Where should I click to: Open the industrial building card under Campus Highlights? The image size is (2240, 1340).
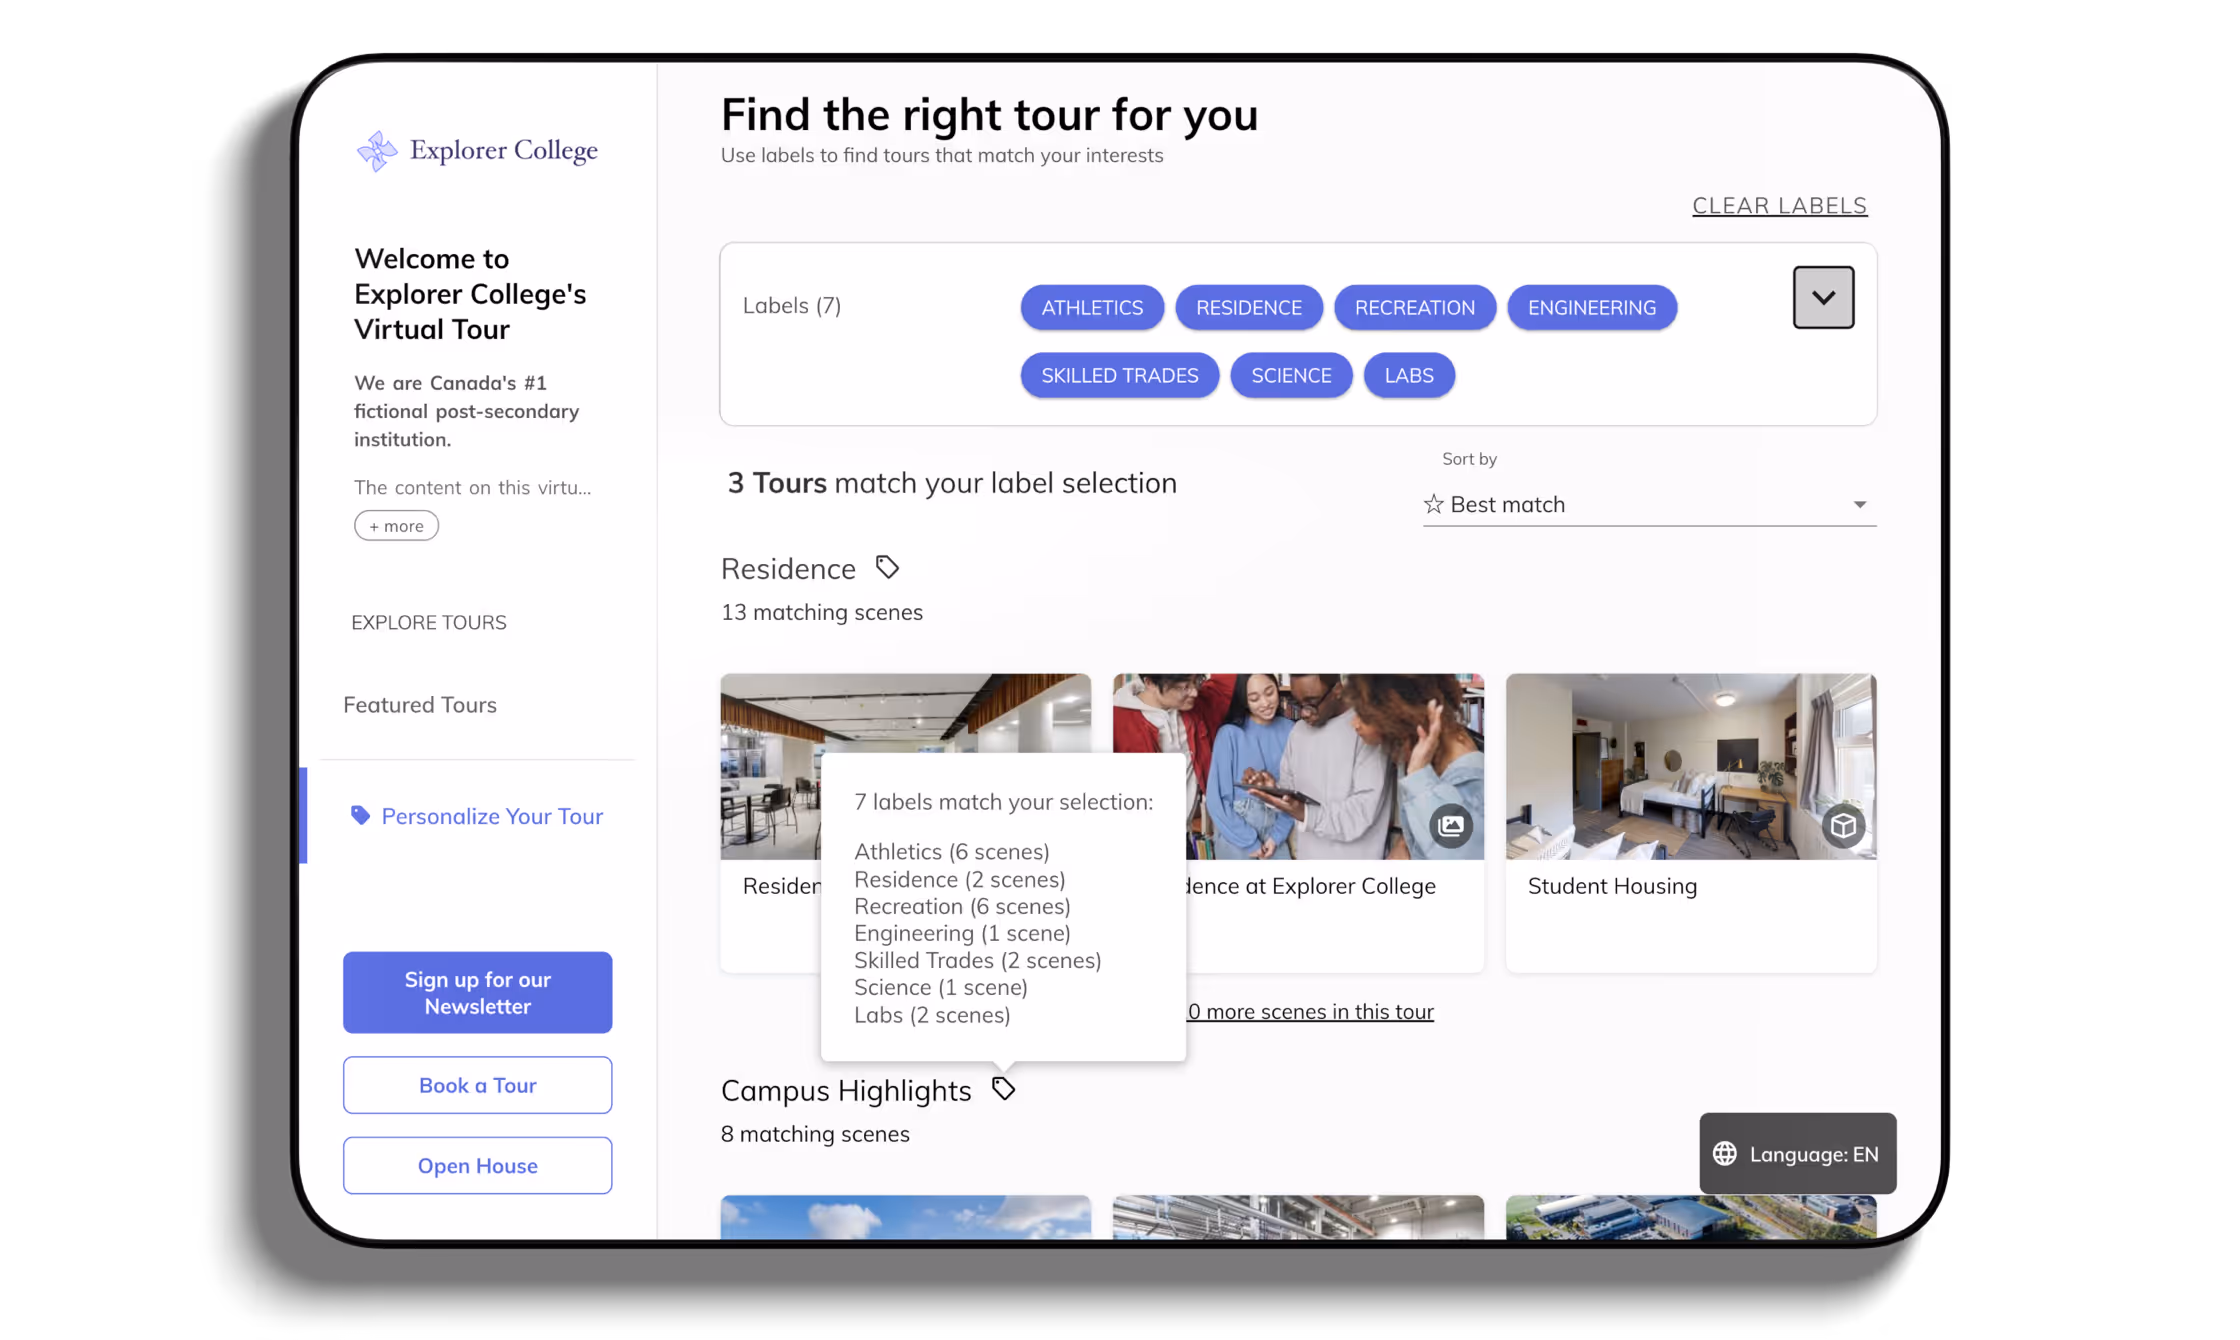[x=1298, y=1217]
